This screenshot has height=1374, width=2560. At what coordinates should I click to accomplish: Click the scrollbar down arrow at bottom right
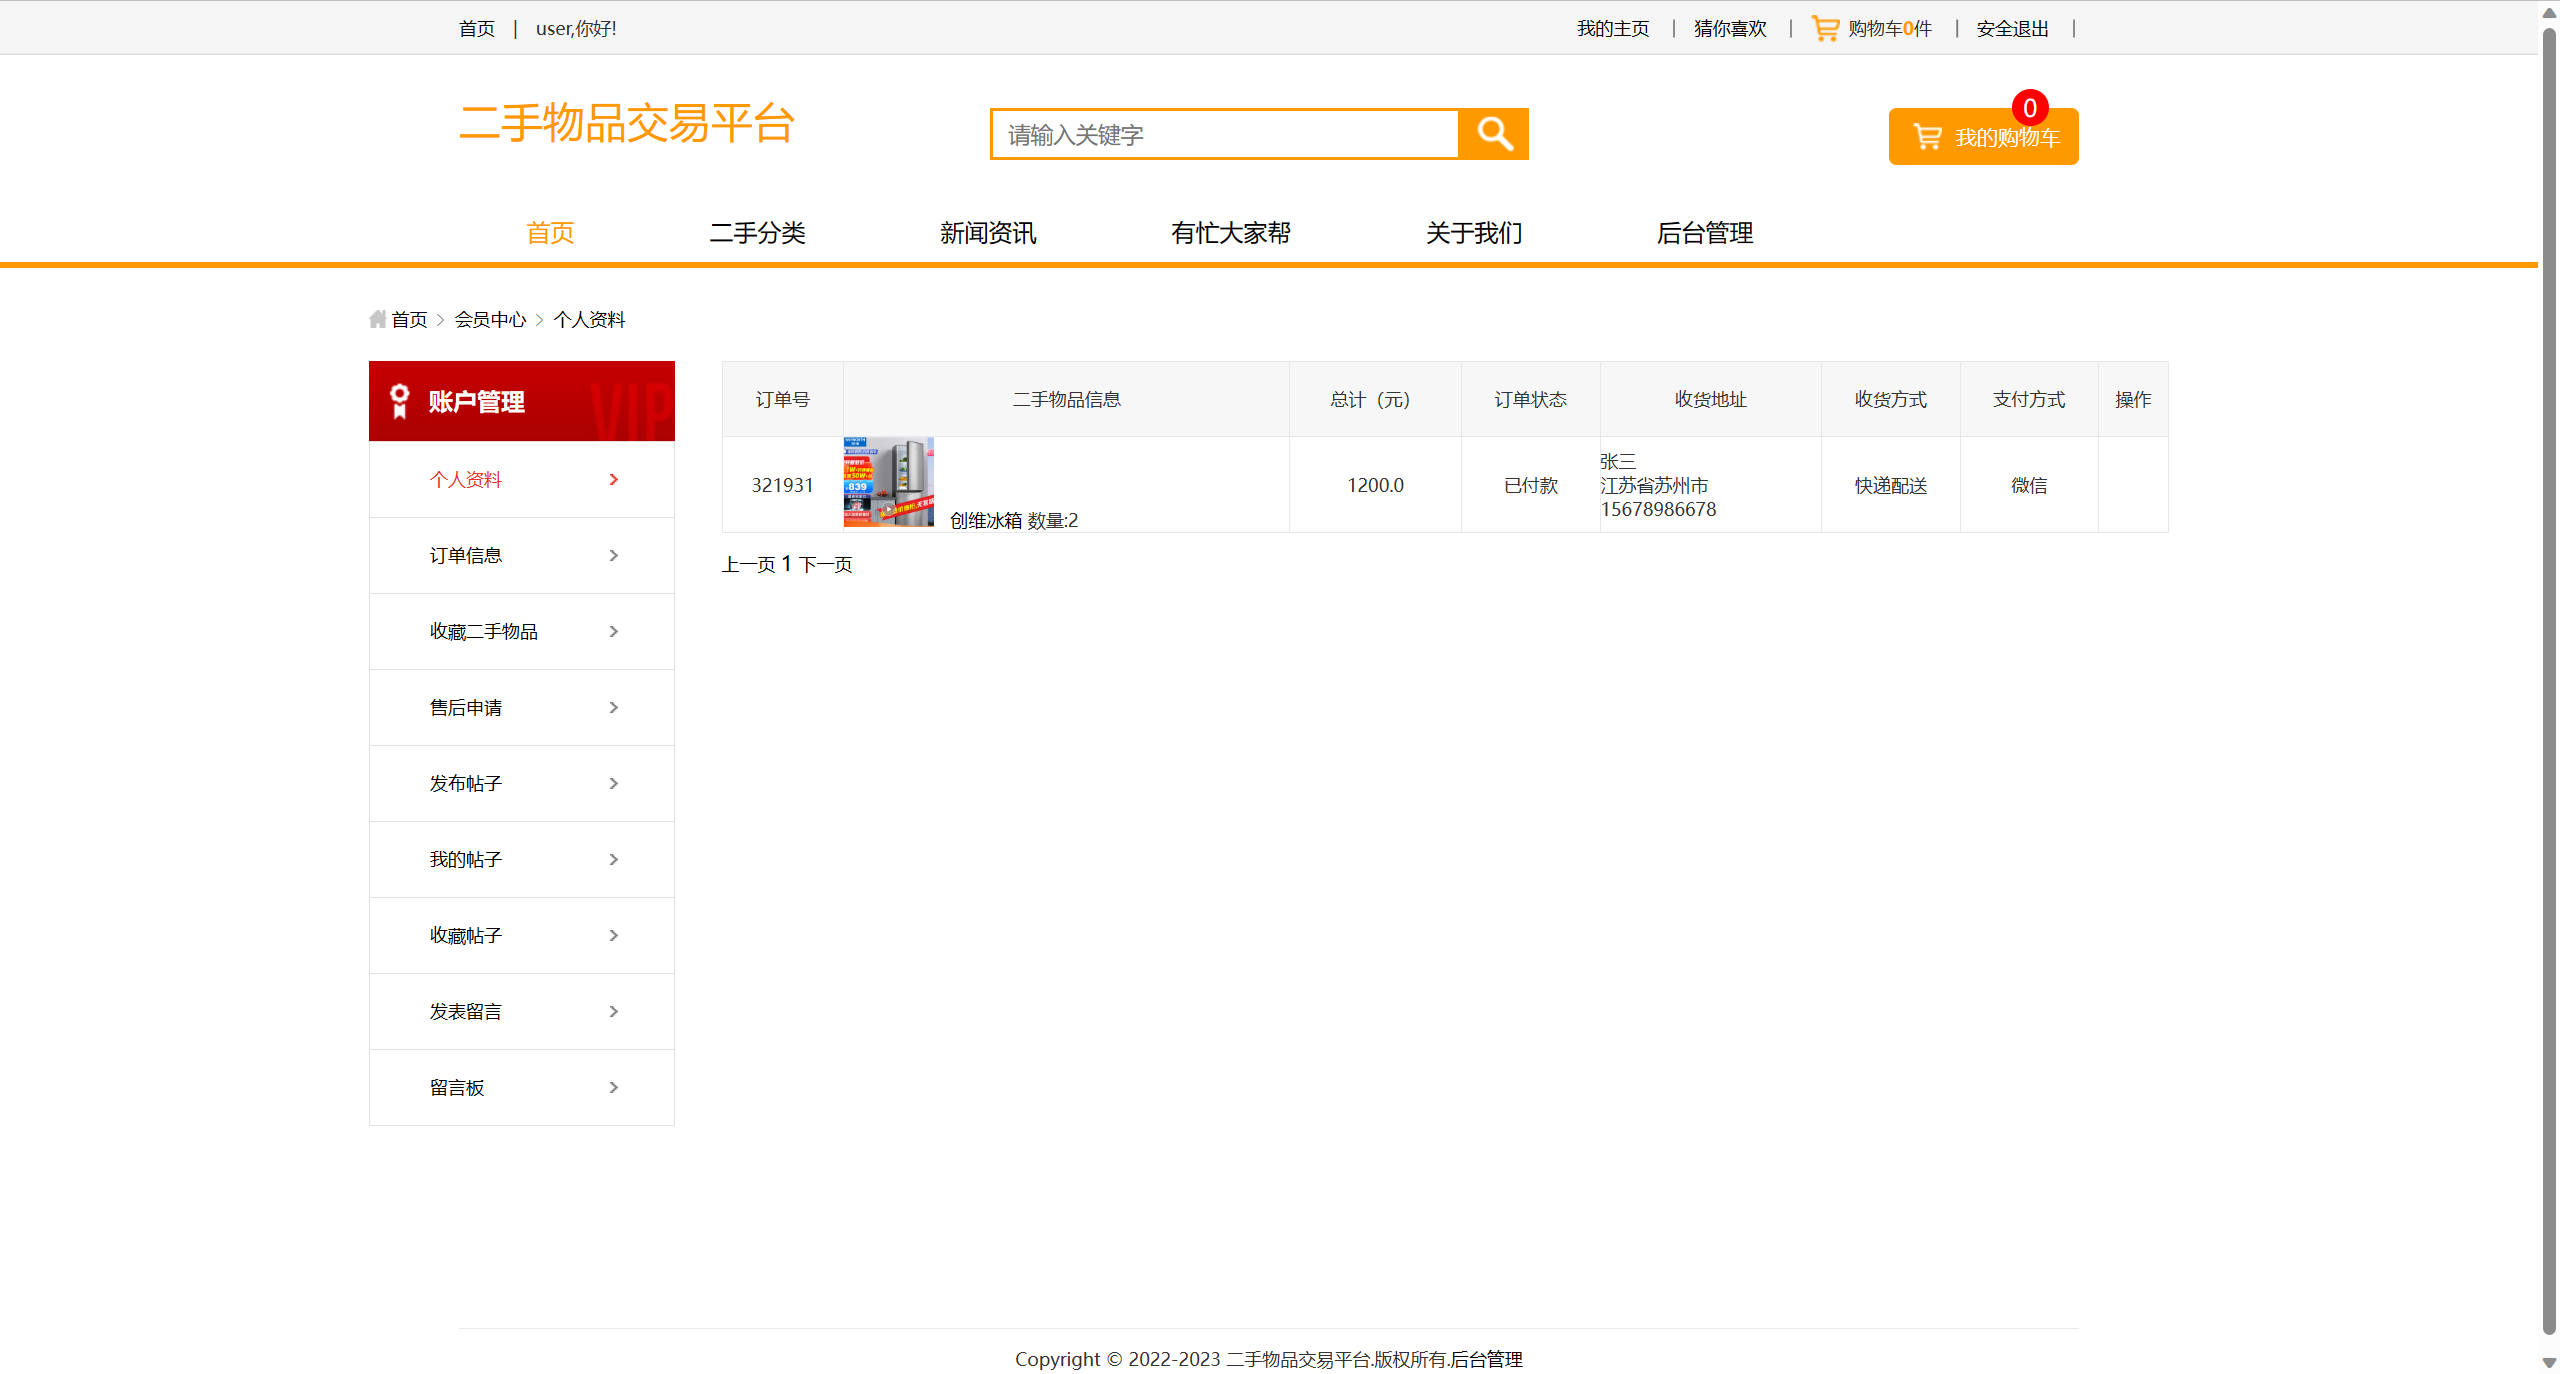click(2548, 1360)
